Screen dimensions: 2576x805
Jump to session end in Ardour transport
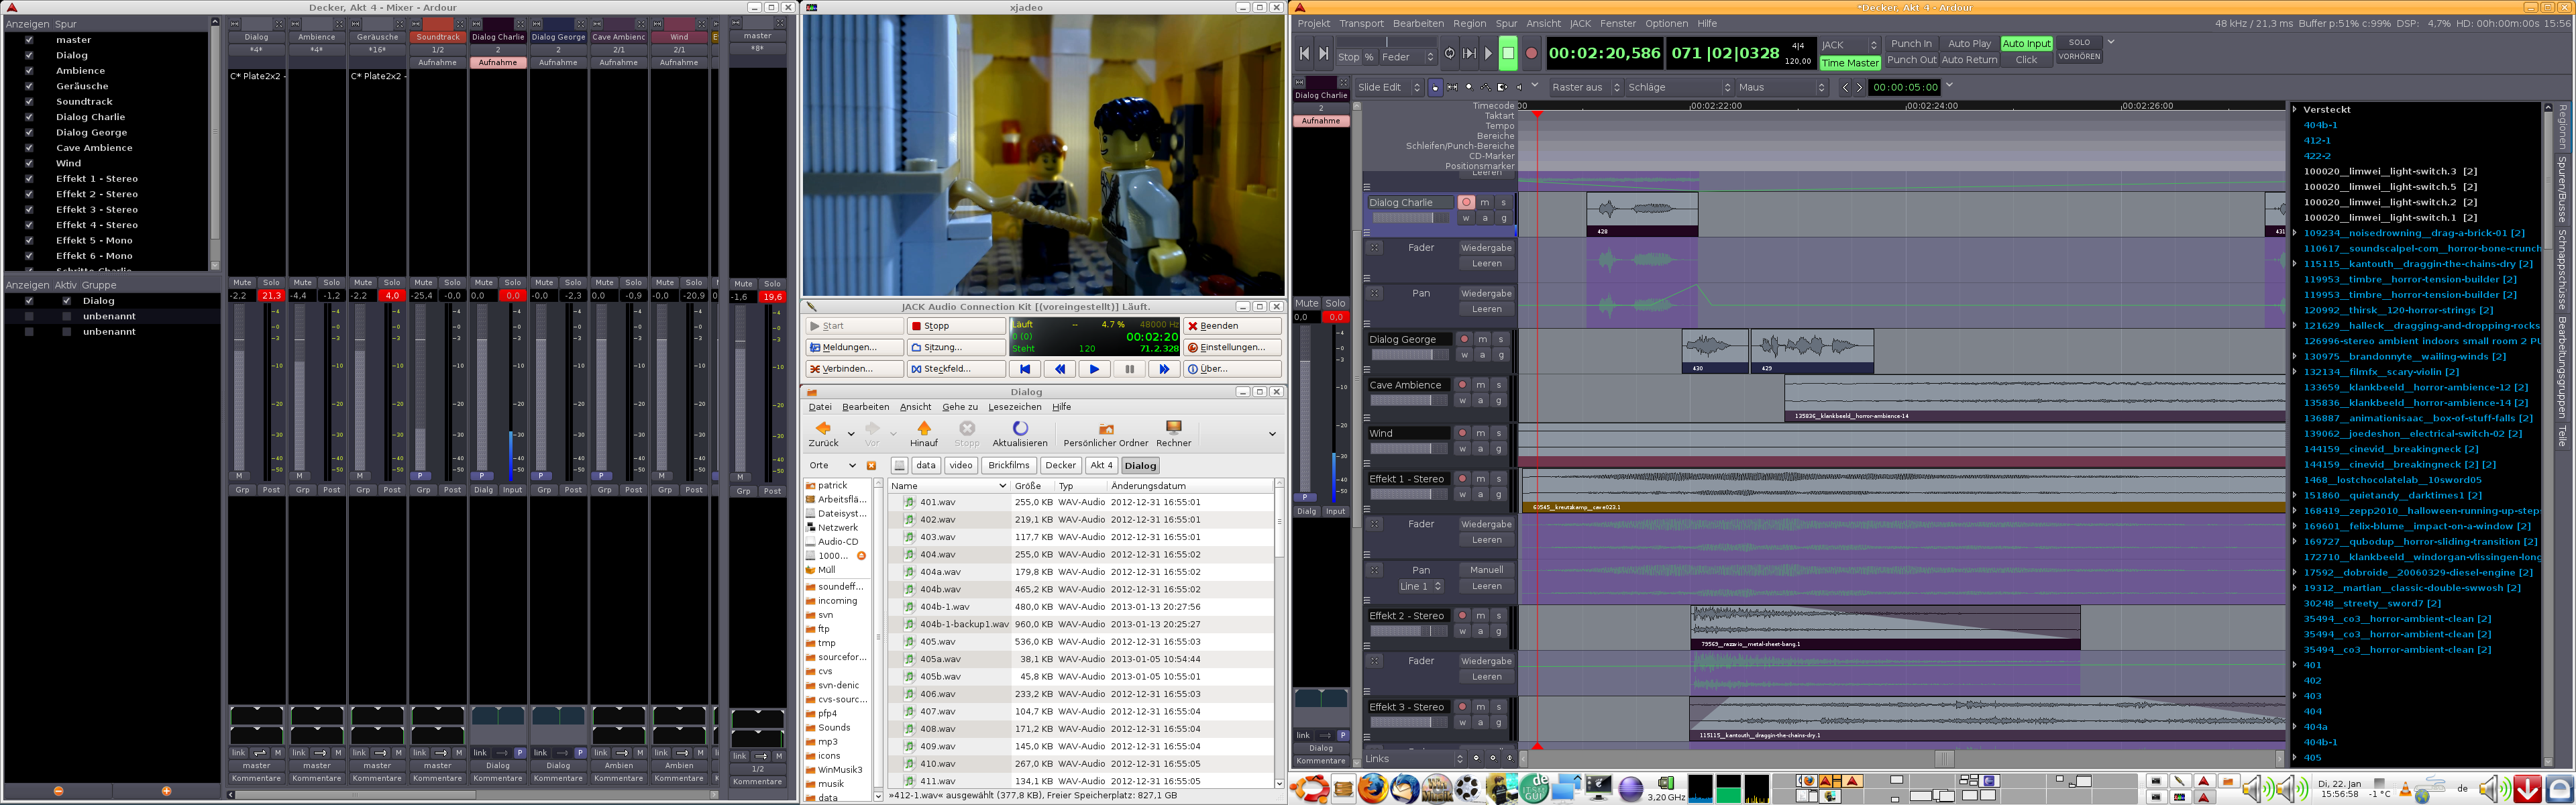1323,54
